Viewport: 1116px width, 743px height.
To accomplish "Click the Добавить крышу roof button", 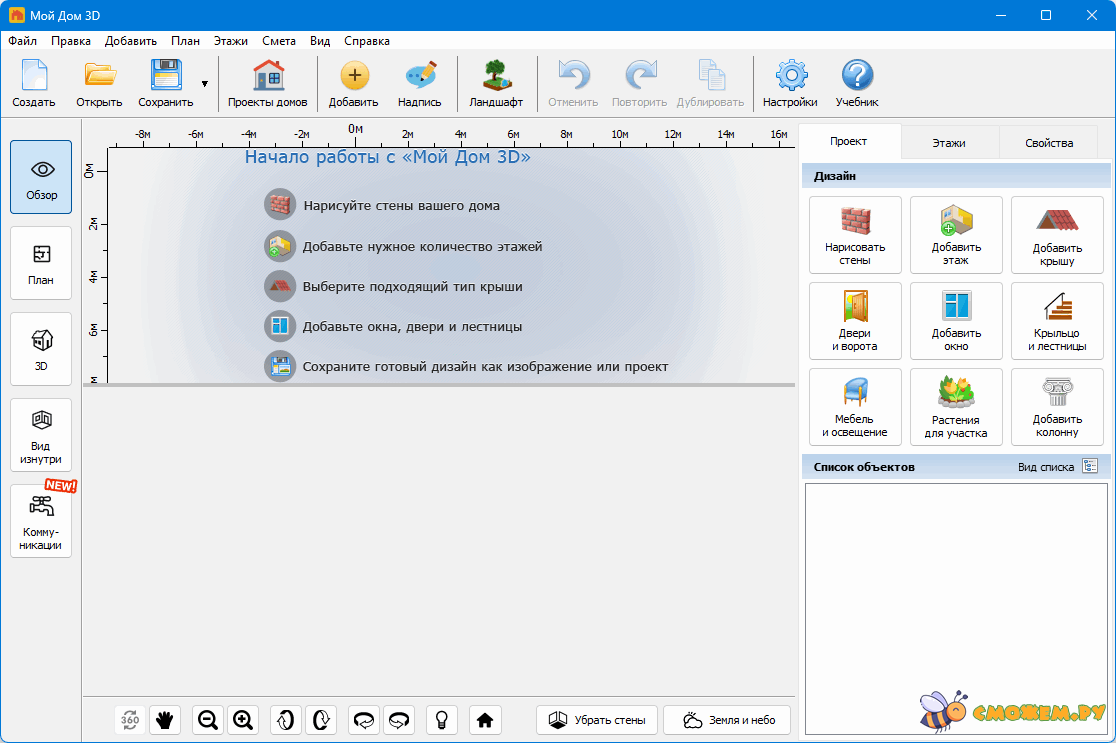I will (1057, 235).
